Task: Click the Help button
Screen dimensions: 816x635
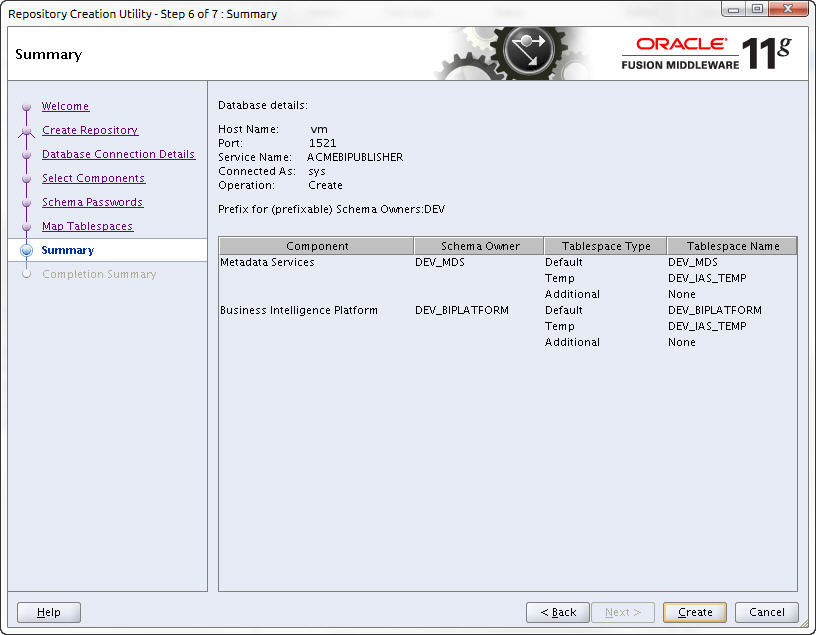Action: 49,613
